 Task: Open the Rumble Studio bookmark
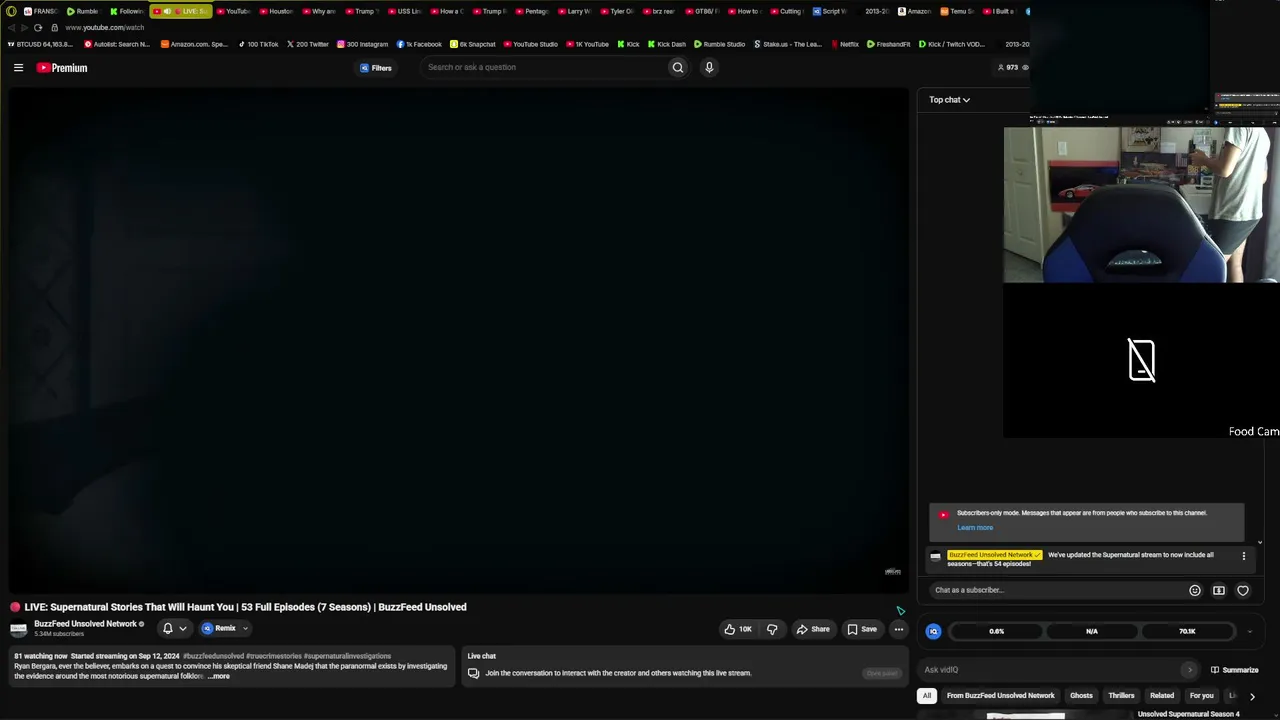(x=720, y=44)
